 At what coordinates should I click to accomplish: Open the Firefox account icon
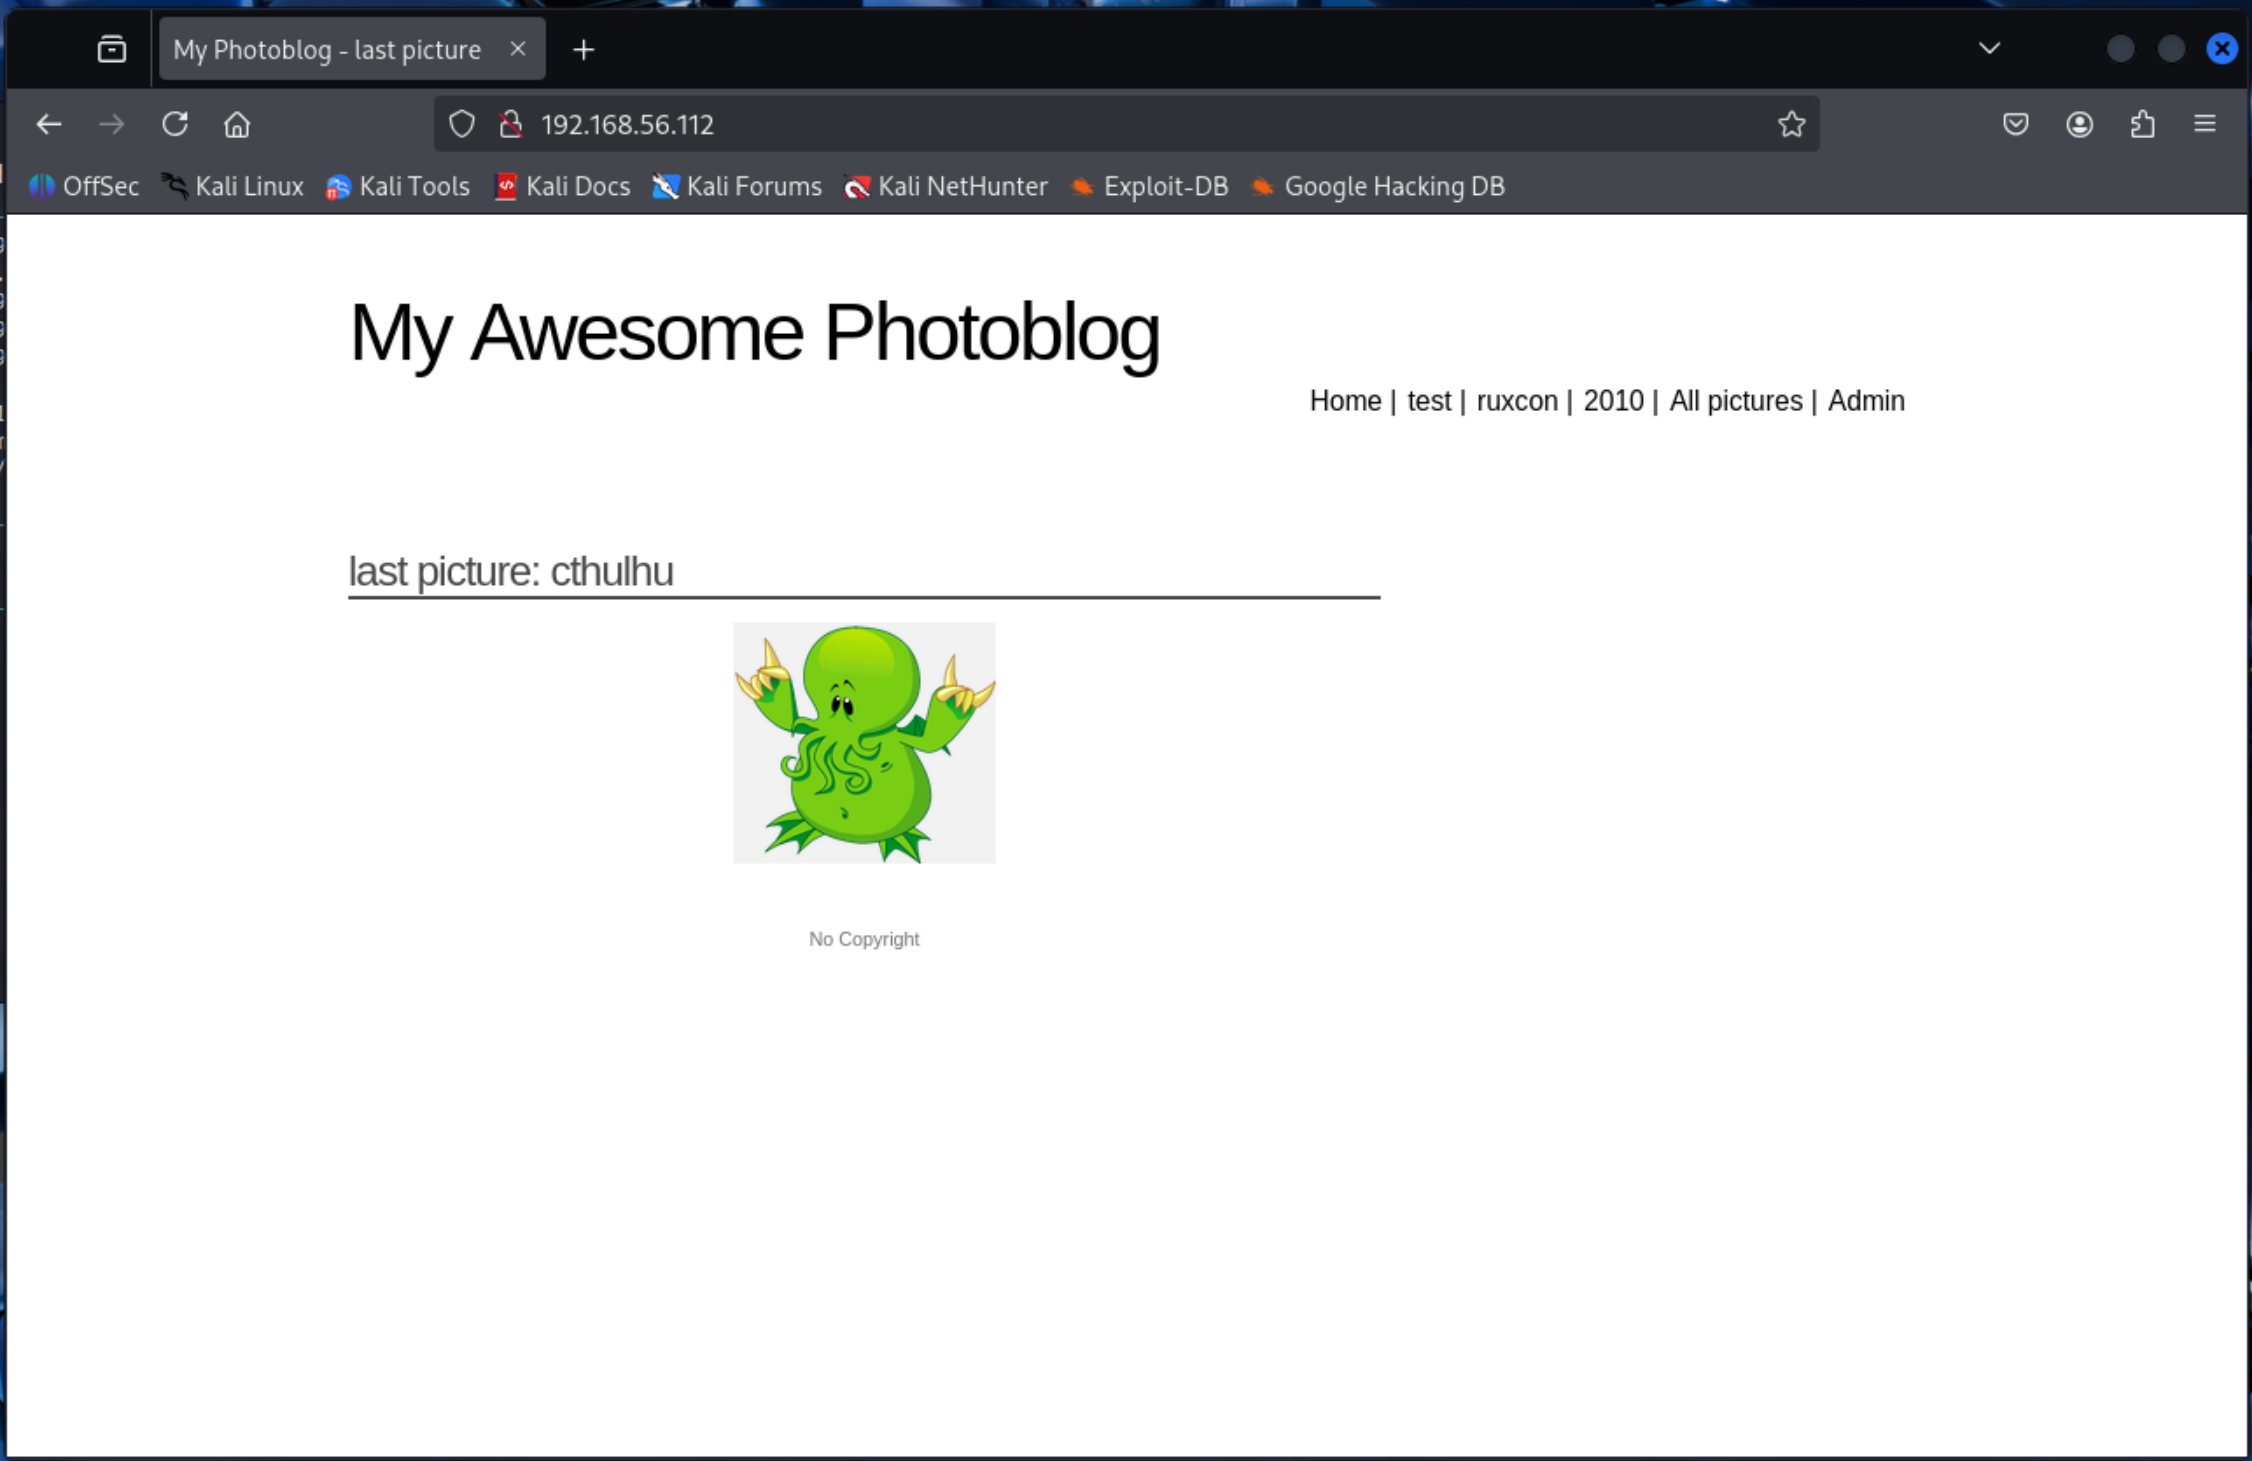coord(2079,124)
